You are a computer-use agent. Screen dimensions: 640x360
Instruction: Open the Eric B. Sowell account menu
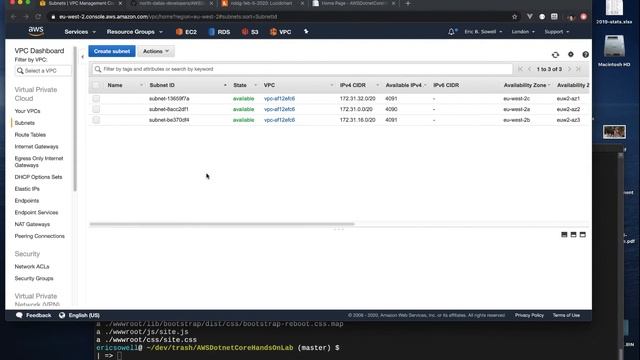click(483, 32)
